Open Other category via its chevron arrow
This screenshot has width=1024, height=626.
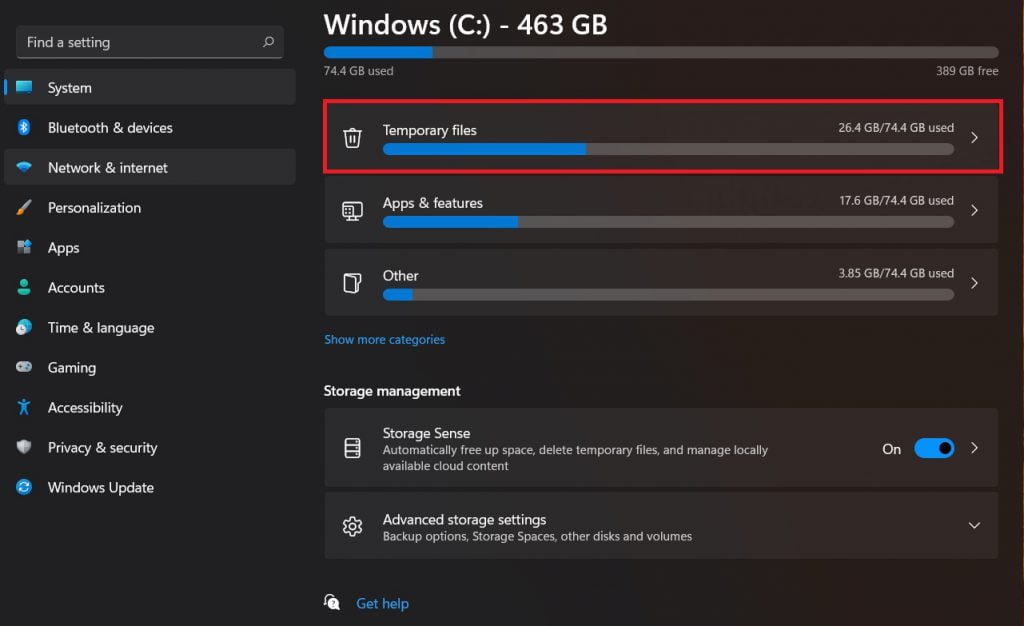pyautogui.click(x=974, y=283)
